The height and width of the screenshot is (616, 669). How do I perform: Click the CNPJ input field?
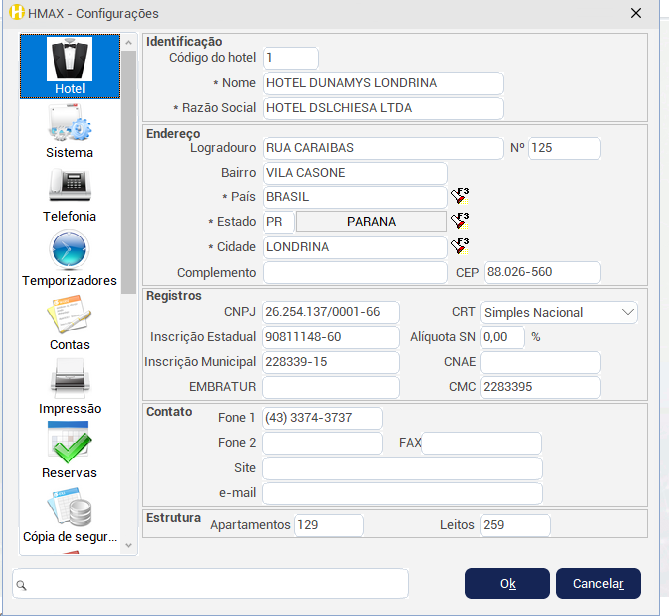tap(330, 312)
